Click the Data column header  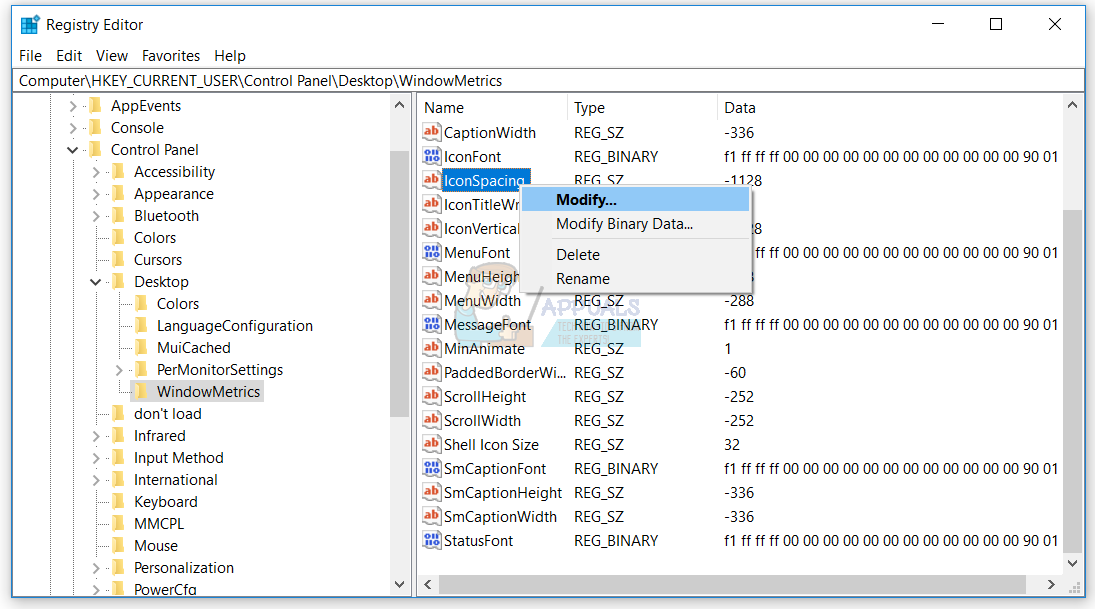coord(740,108)
